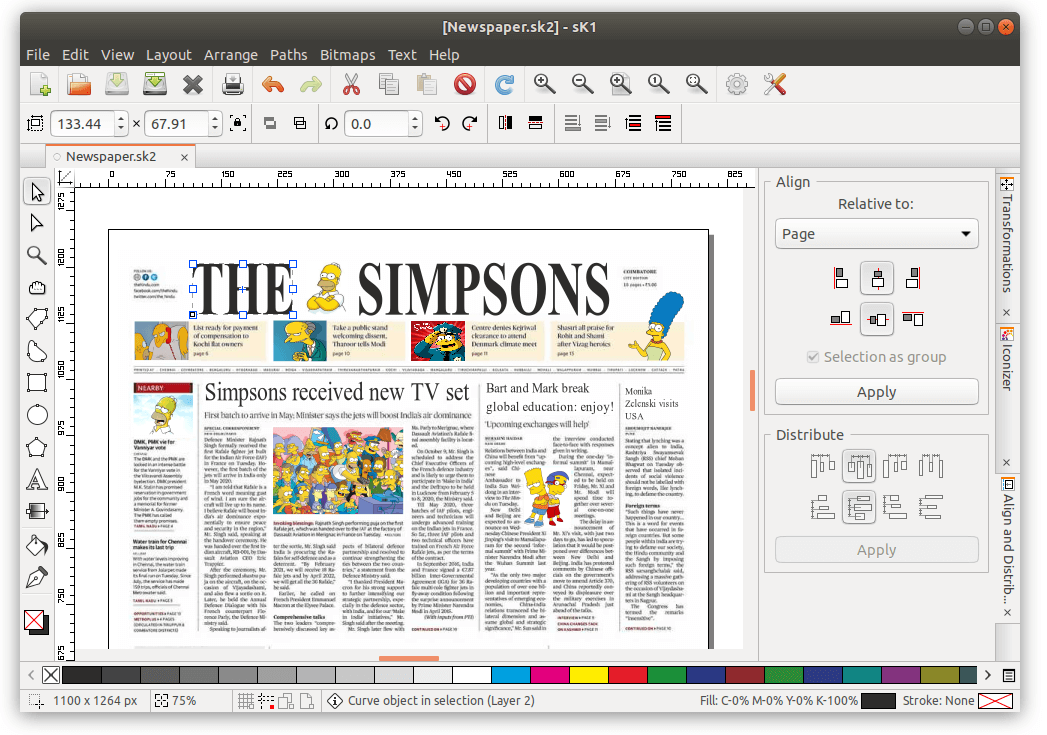Select the Selection arrow tool
Viewport: 1047px width, 735px height.
click(x=37, y=192)
